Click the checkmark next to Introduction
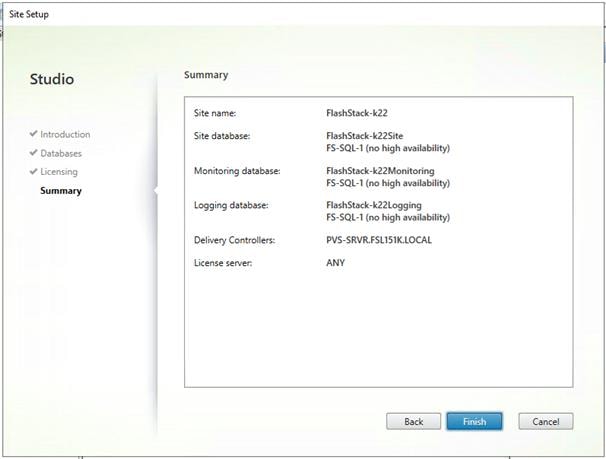Image resolution: width=606 pixels, height=459 pixels. (x=33, y=134)
